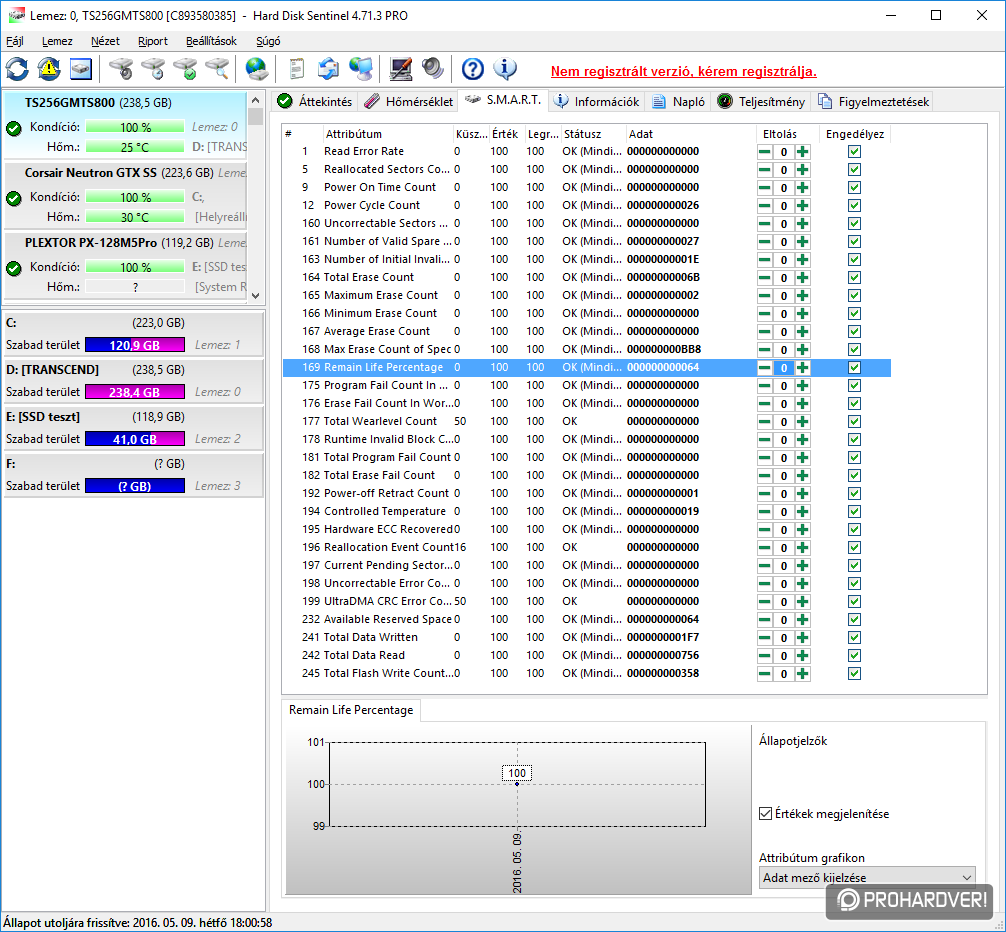Screen dimensions: 1006x932
Task: Open the Fájl menu
Action: click(x=15, y=41)
